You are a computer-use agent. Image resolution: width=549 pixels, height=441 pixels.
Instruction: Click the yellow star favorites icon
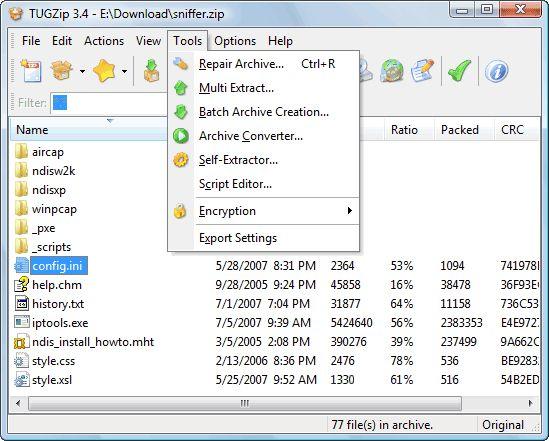click(x=104, y=71)
